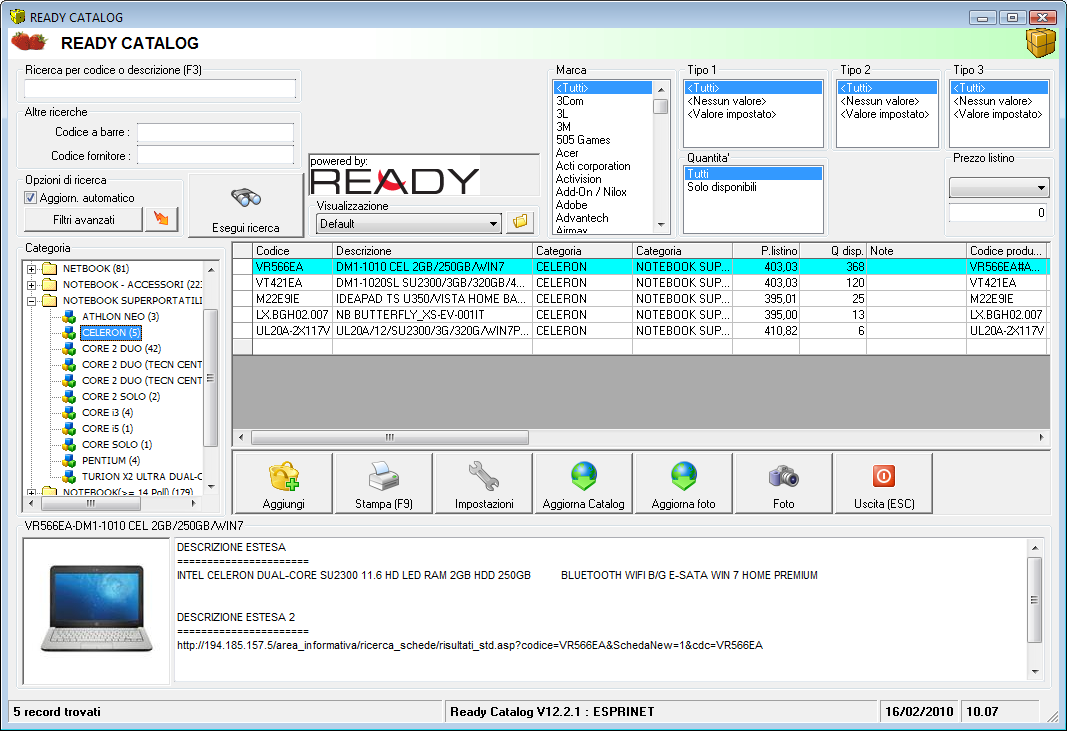Click the NOTEBOOK - ACCESSORI folder icon
Screen dimensions: 1067x731
(49, 285)
